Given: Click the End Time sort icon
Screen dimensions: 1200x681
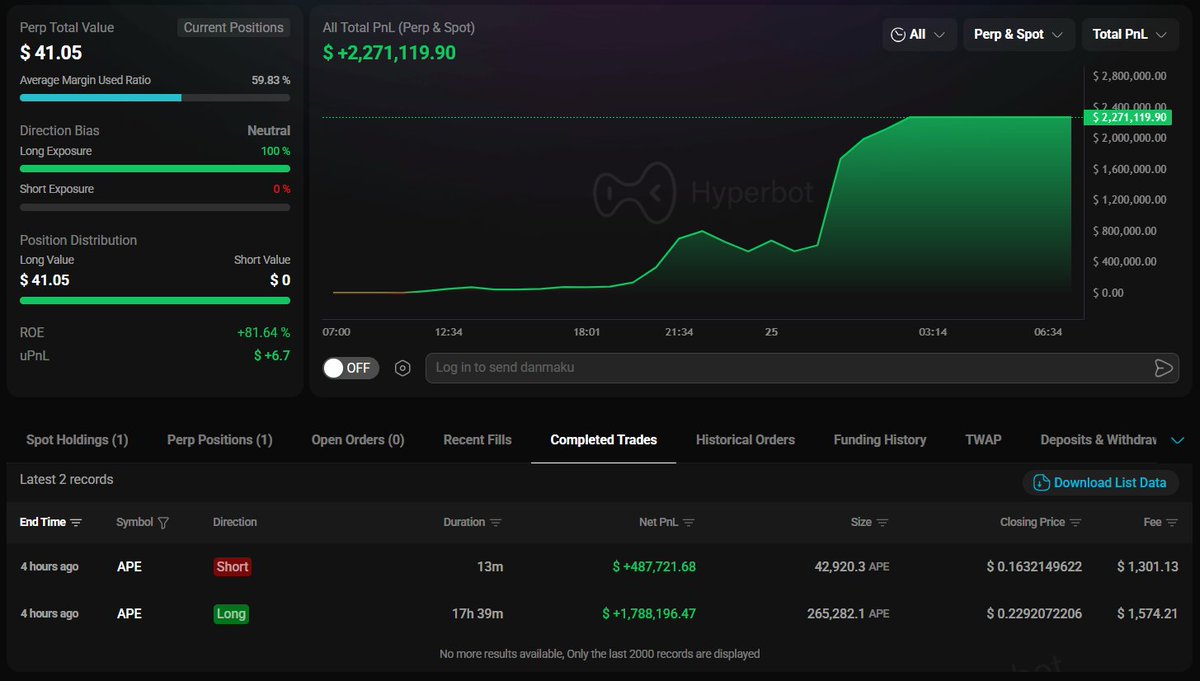Looking at the screenshot, I should pos(76,522).
